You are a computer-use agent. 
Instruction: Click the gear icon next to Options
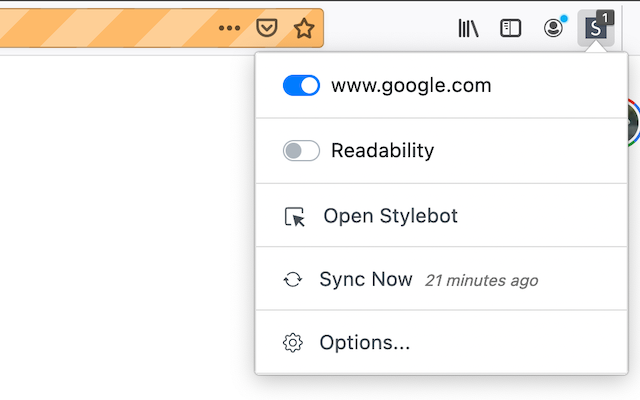click(x=293, y=343)
